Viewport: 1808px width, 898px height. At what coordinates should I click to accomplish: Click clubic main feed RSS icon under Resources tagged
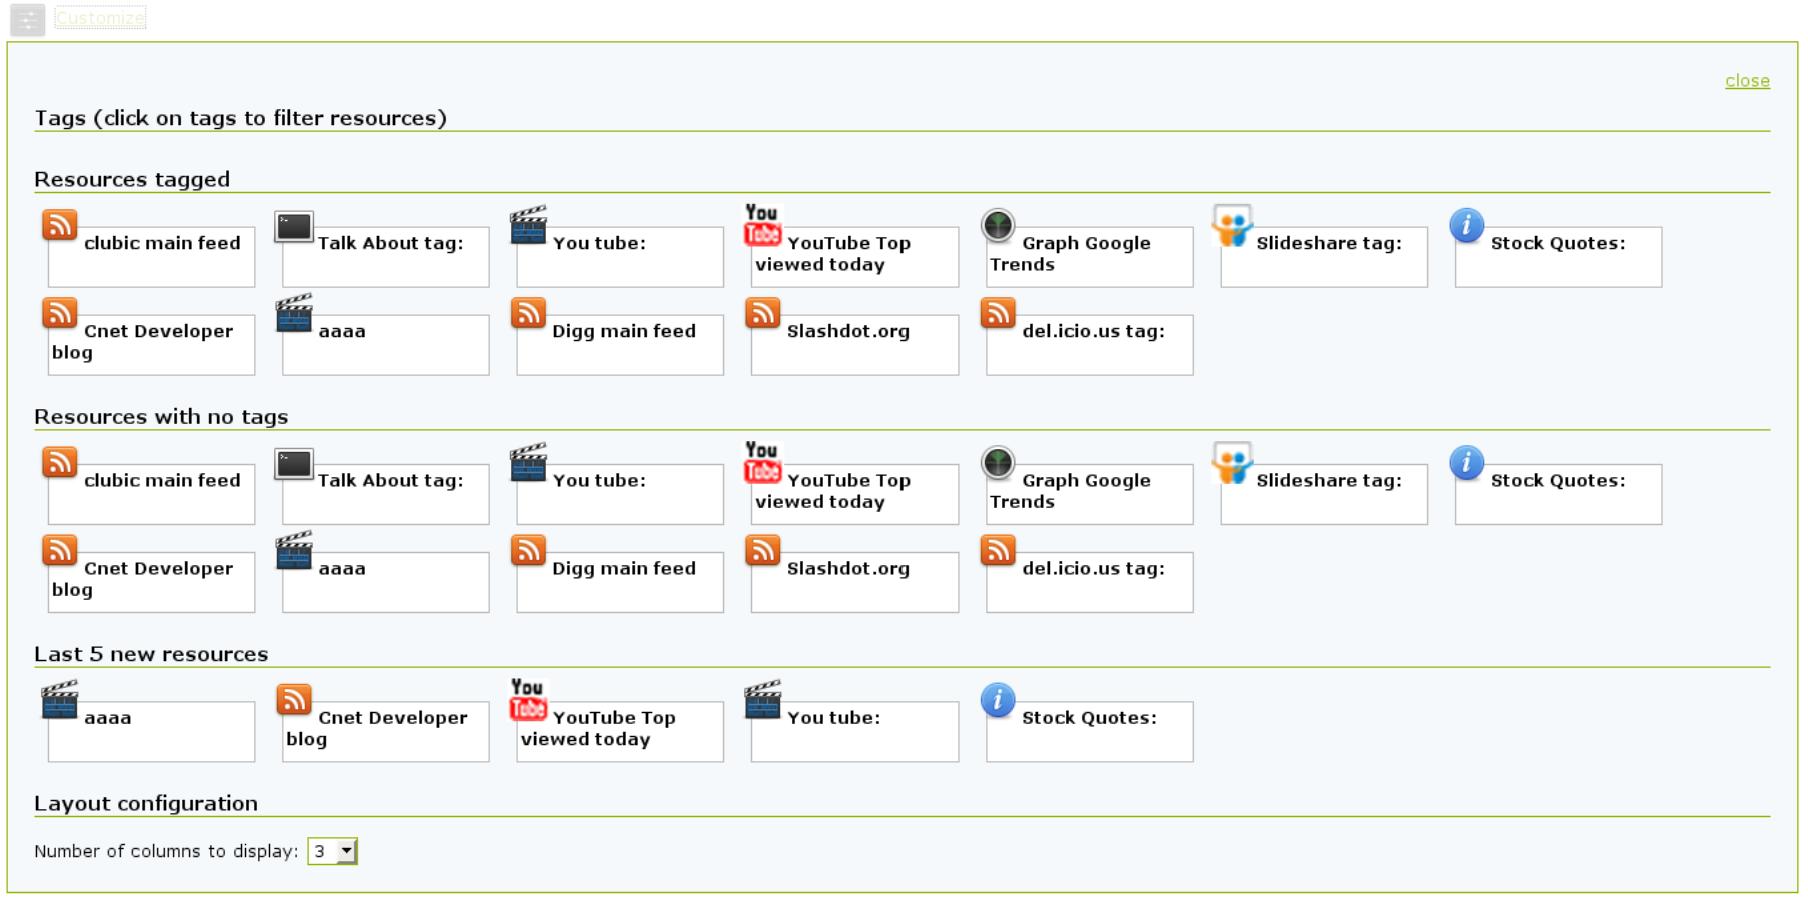tap(60, 226)
